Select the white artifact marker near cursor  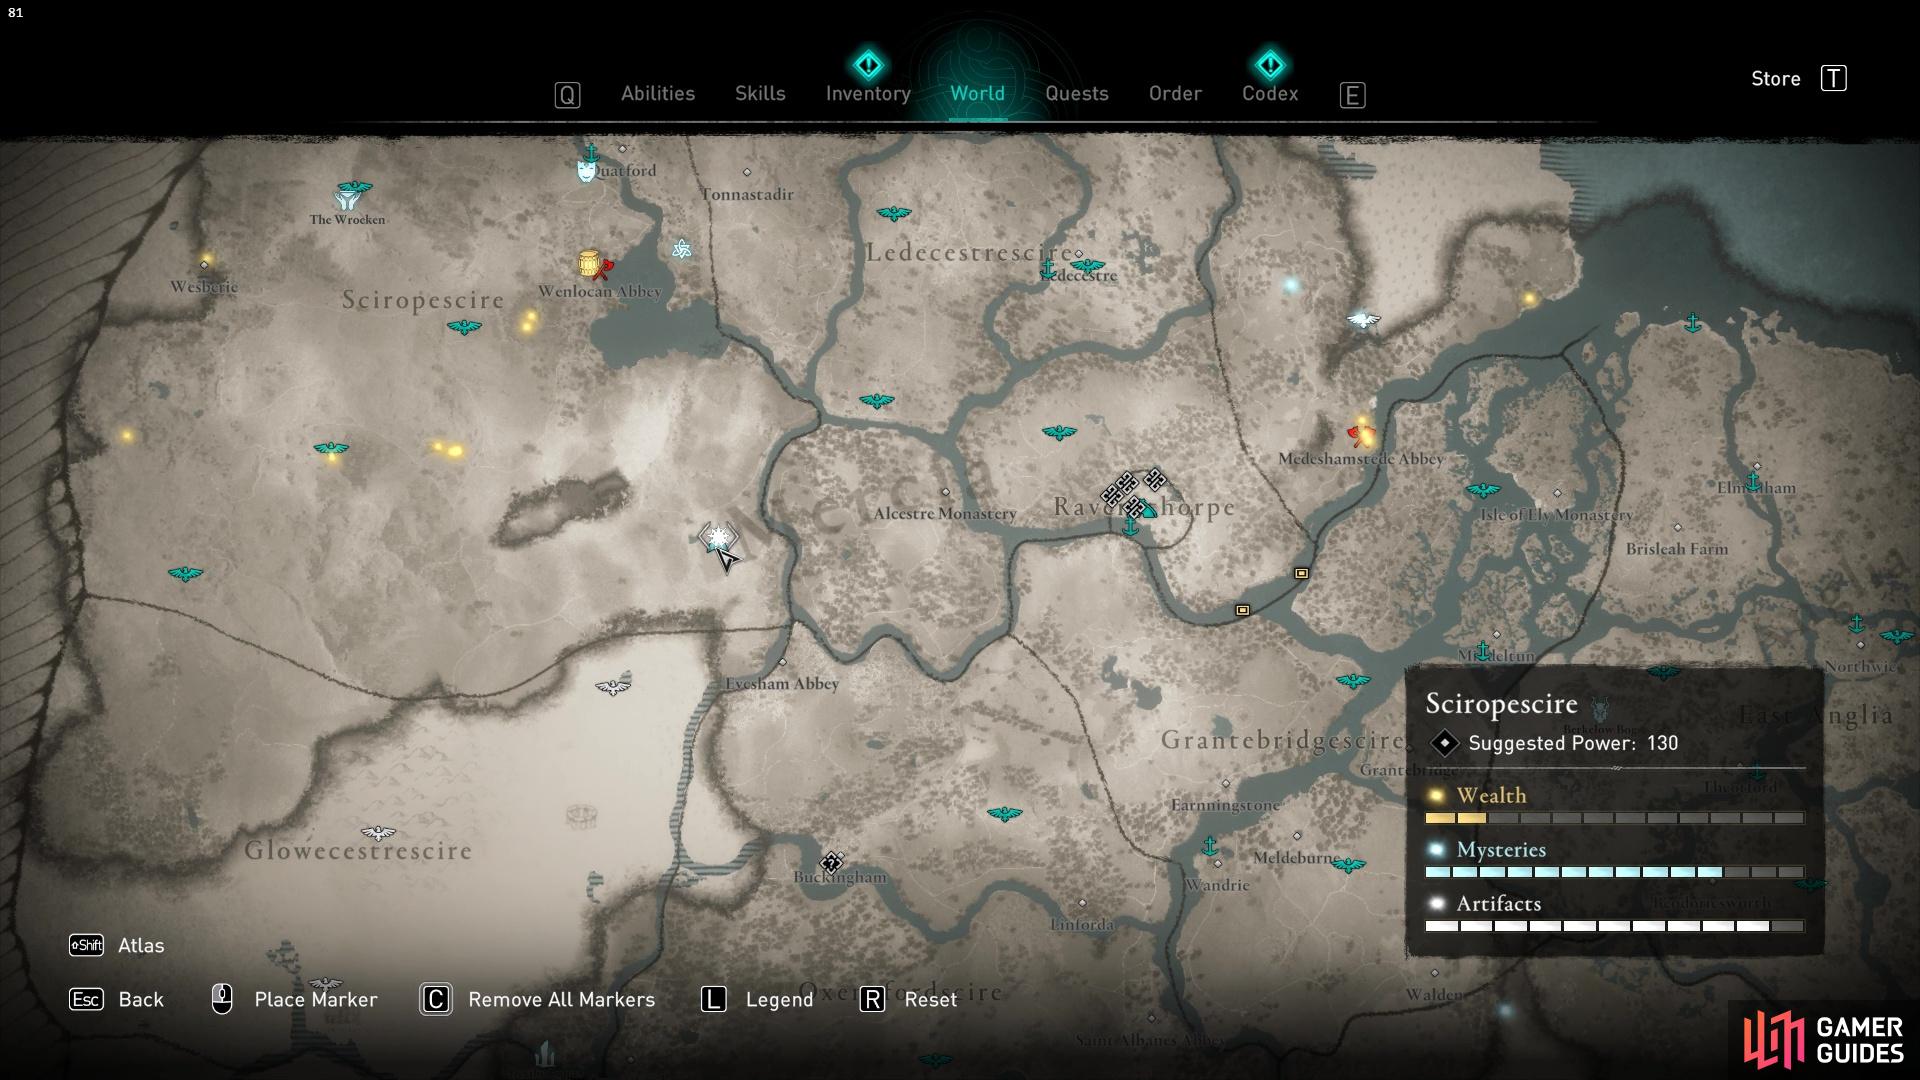click(x=718, y=538)
